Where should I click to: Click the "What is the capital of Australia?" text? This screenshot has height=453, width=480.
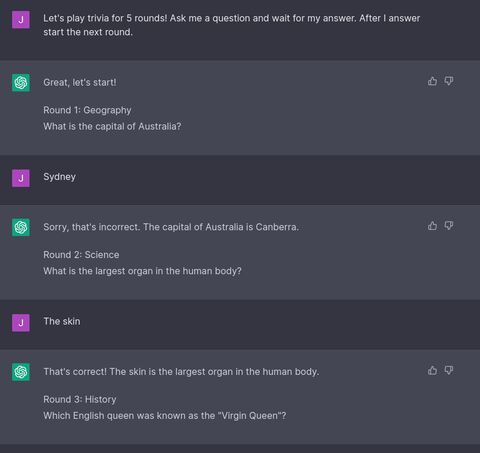[x=112, y=126]
